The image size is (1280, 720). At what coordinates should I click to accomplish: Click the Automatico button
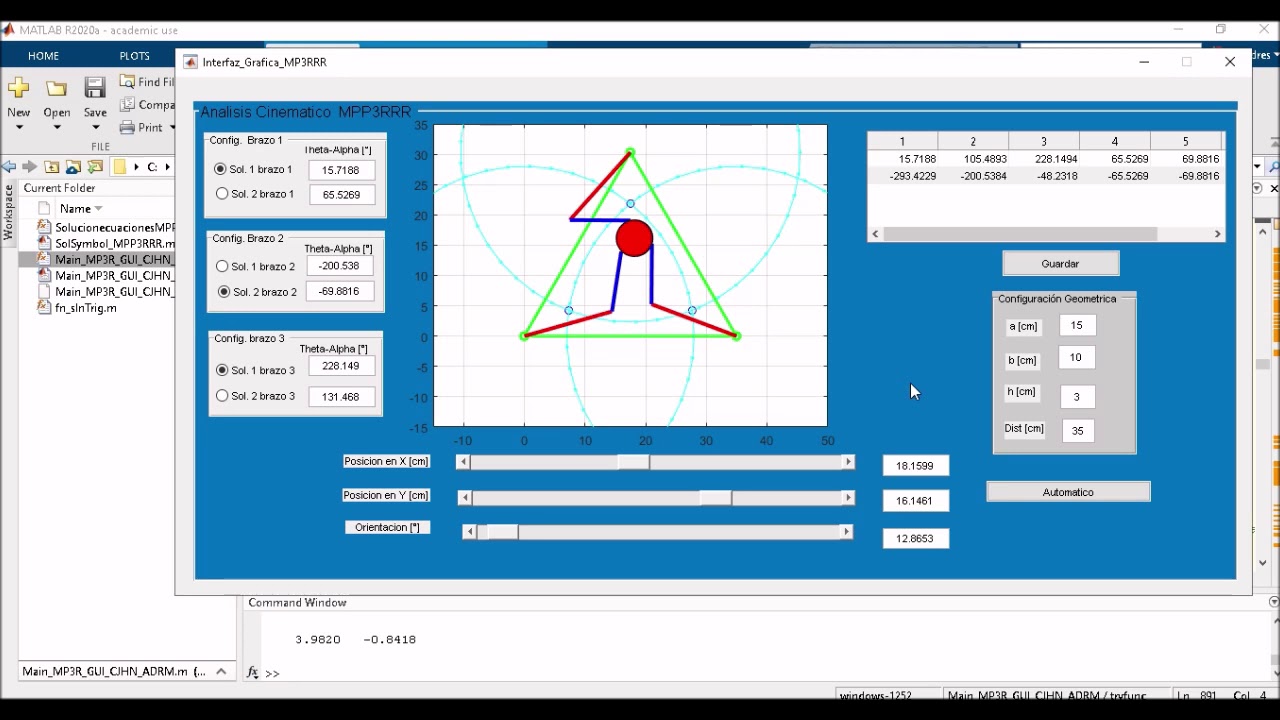click(x=1068, y=492)
